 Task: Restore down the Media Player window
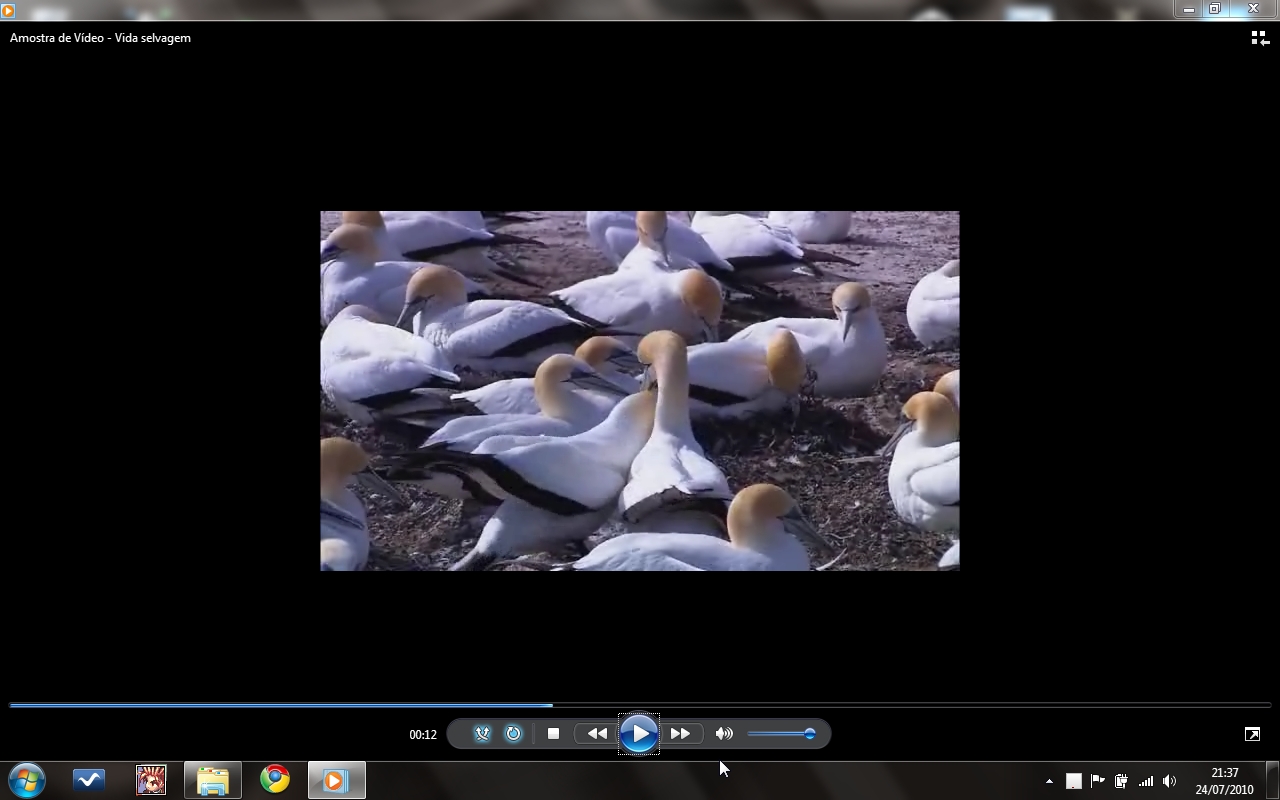point(1215,9)
